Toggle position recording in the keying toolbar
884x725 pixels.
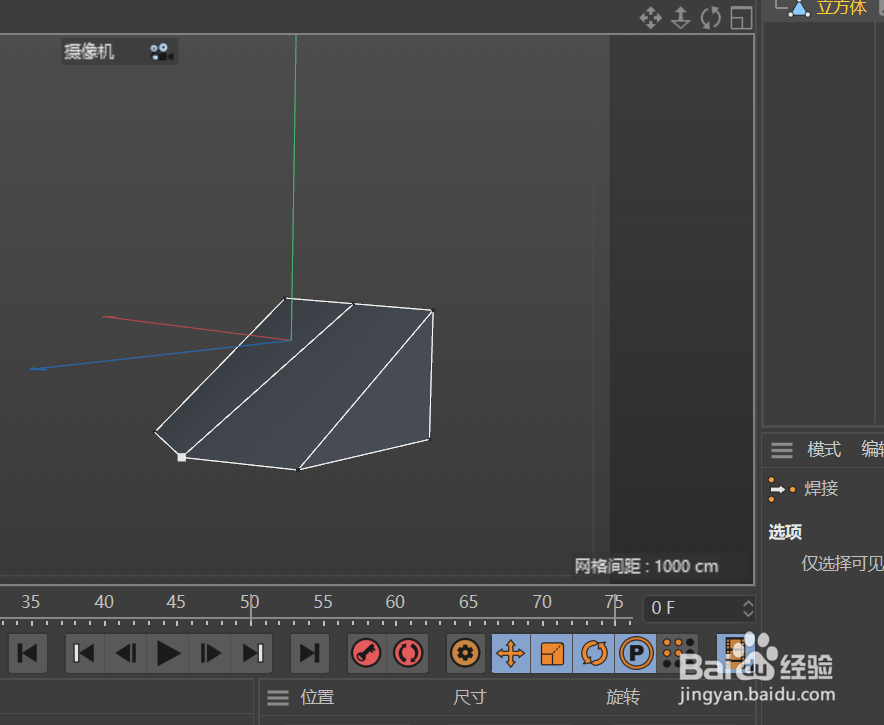[x=510, y=653]
